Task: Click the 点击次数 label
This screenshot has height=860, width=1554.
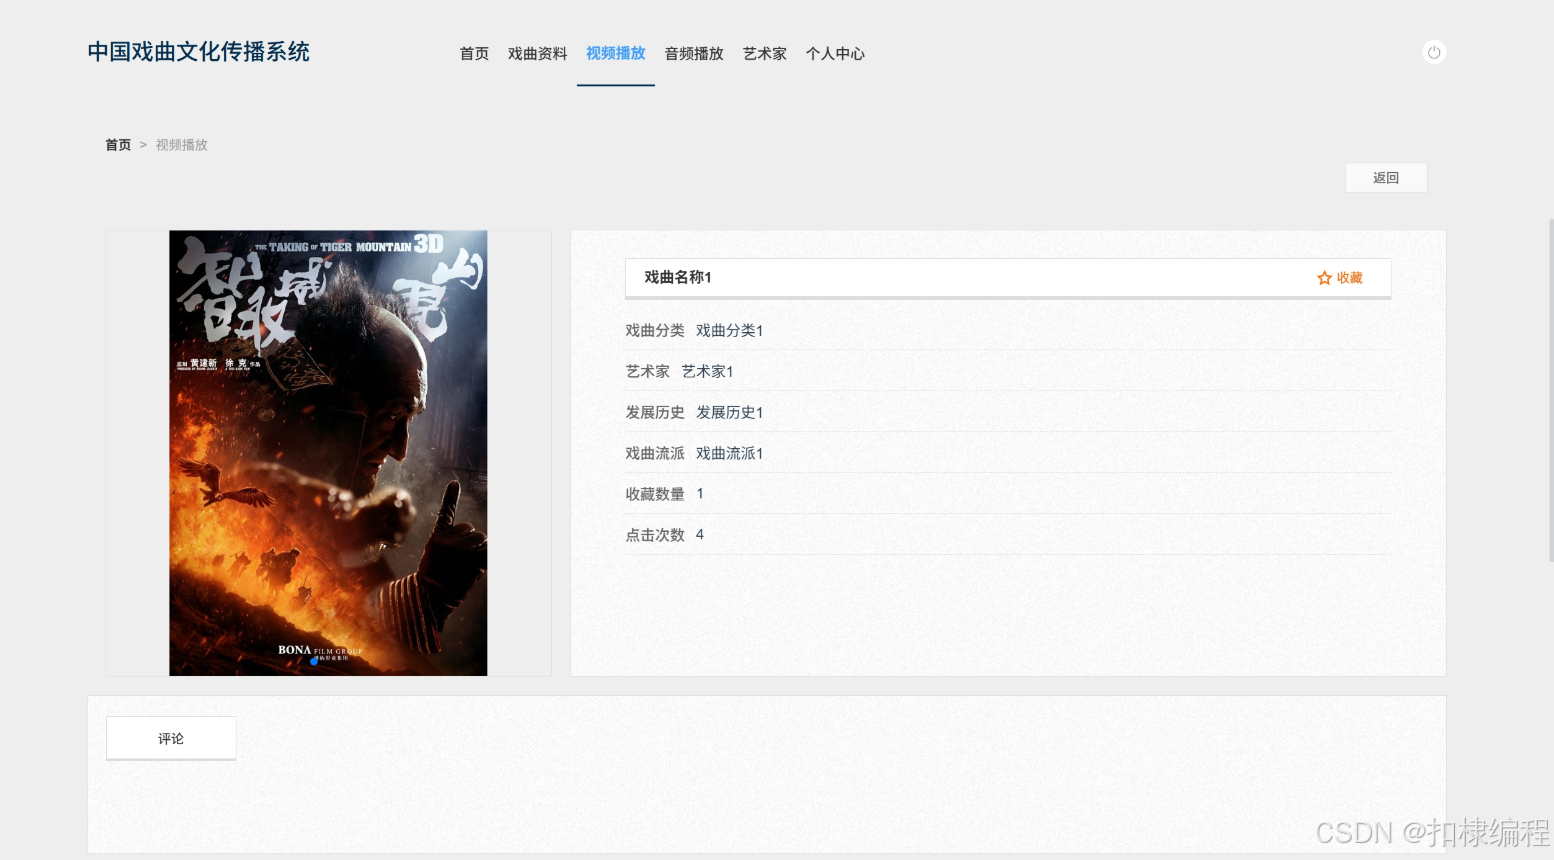Action: 655,535
